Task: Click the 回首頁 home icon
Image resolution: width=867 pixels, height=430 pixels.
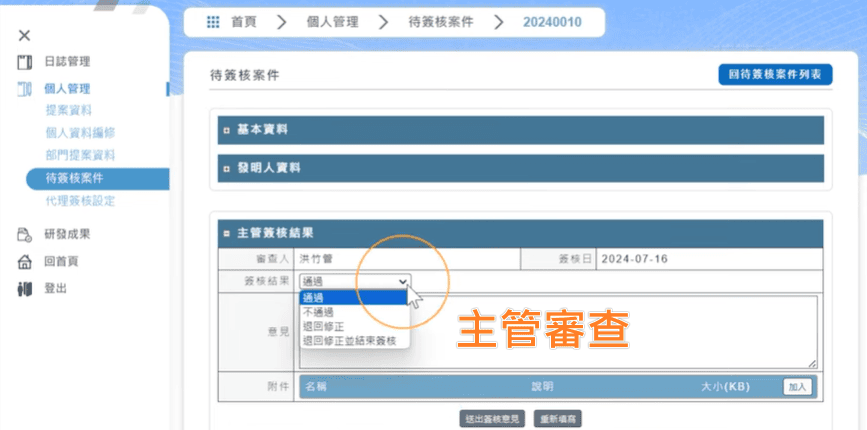Action: tap(25, 262)
